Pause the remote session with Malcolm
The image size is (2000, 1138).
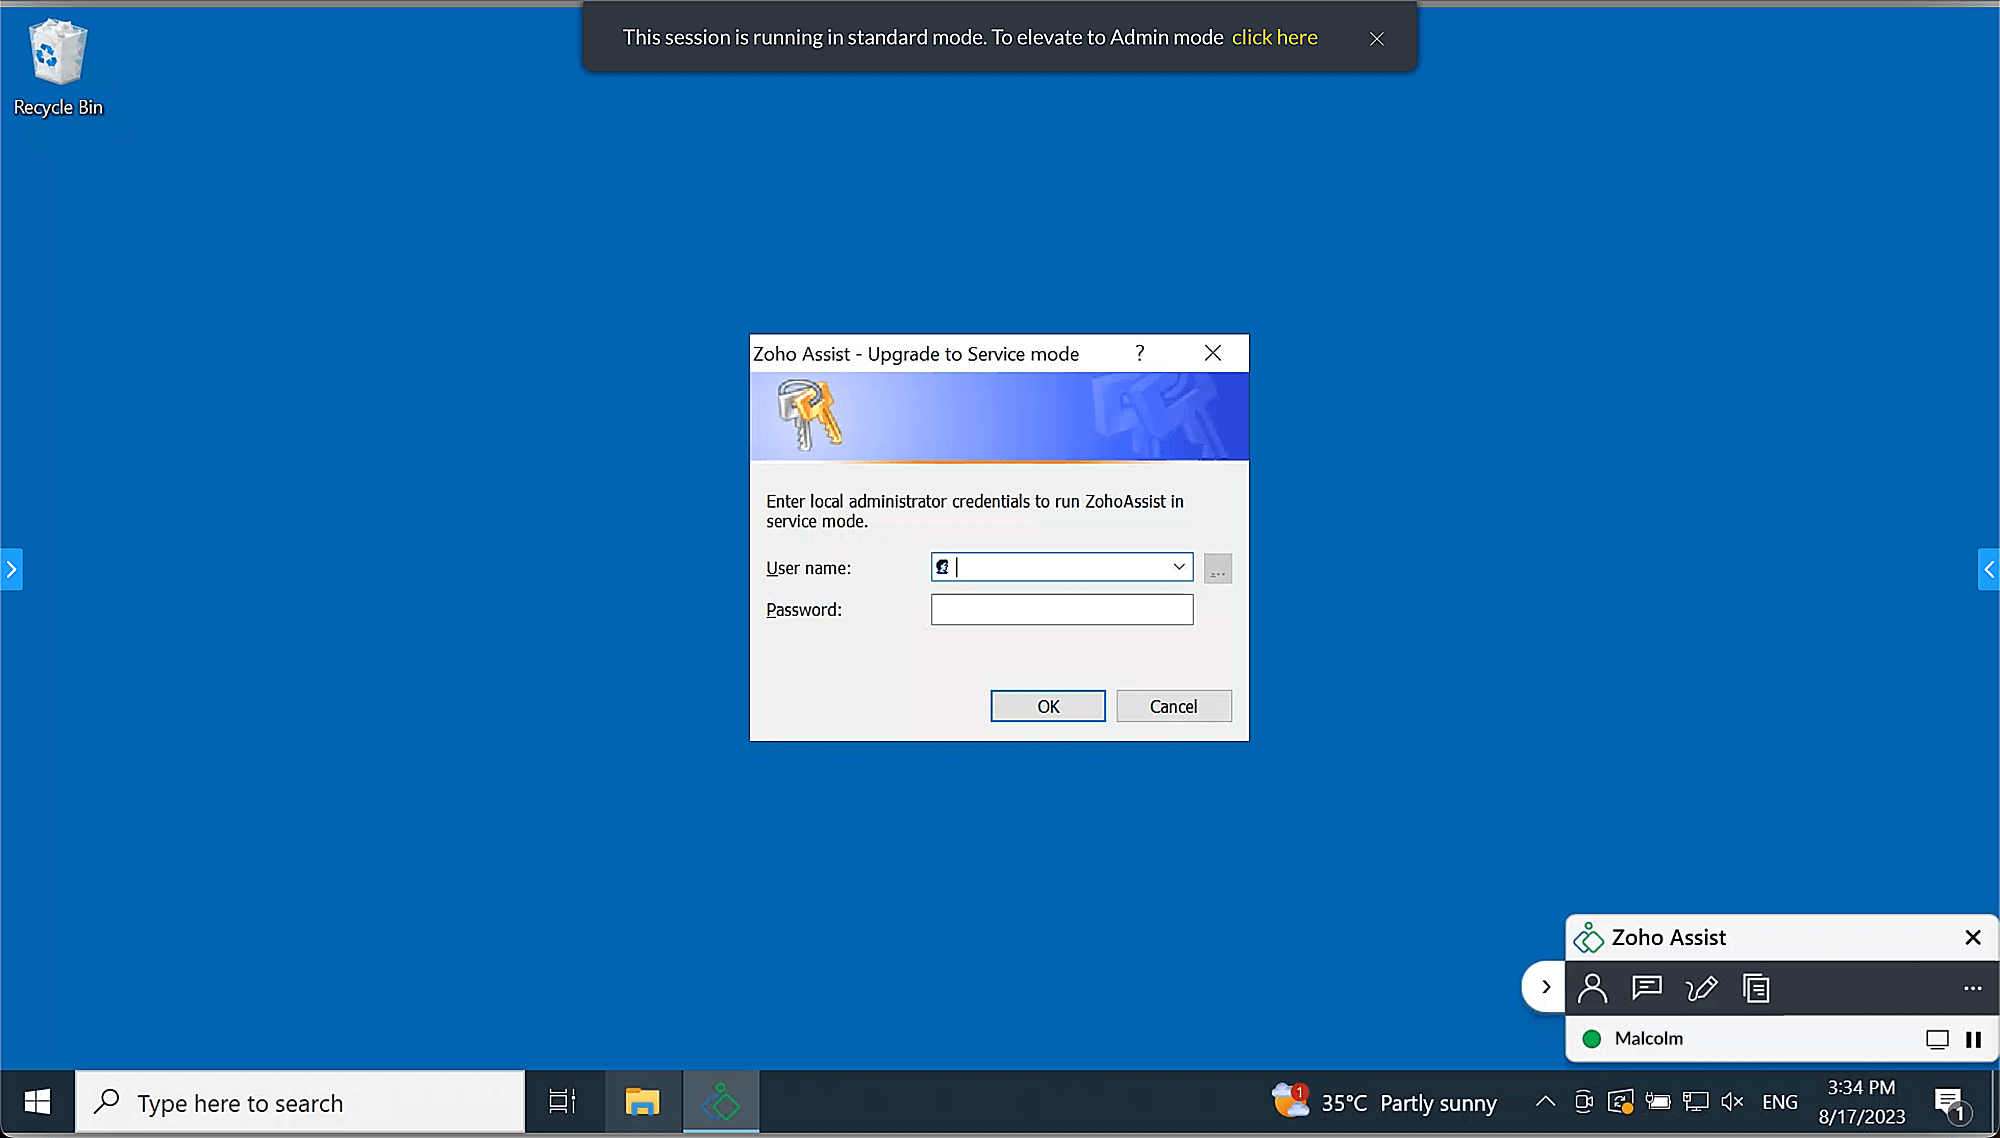coord(1974,1039)
